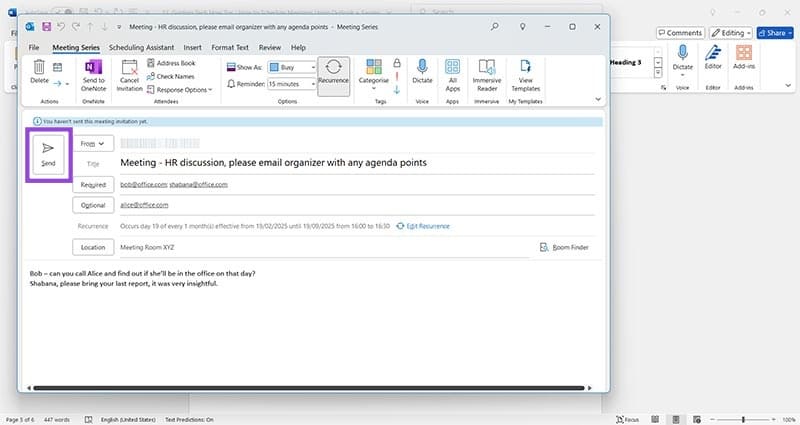
Task: Open the Response Options dropdown
Action: pyautogui.click(x=179, y=90)
